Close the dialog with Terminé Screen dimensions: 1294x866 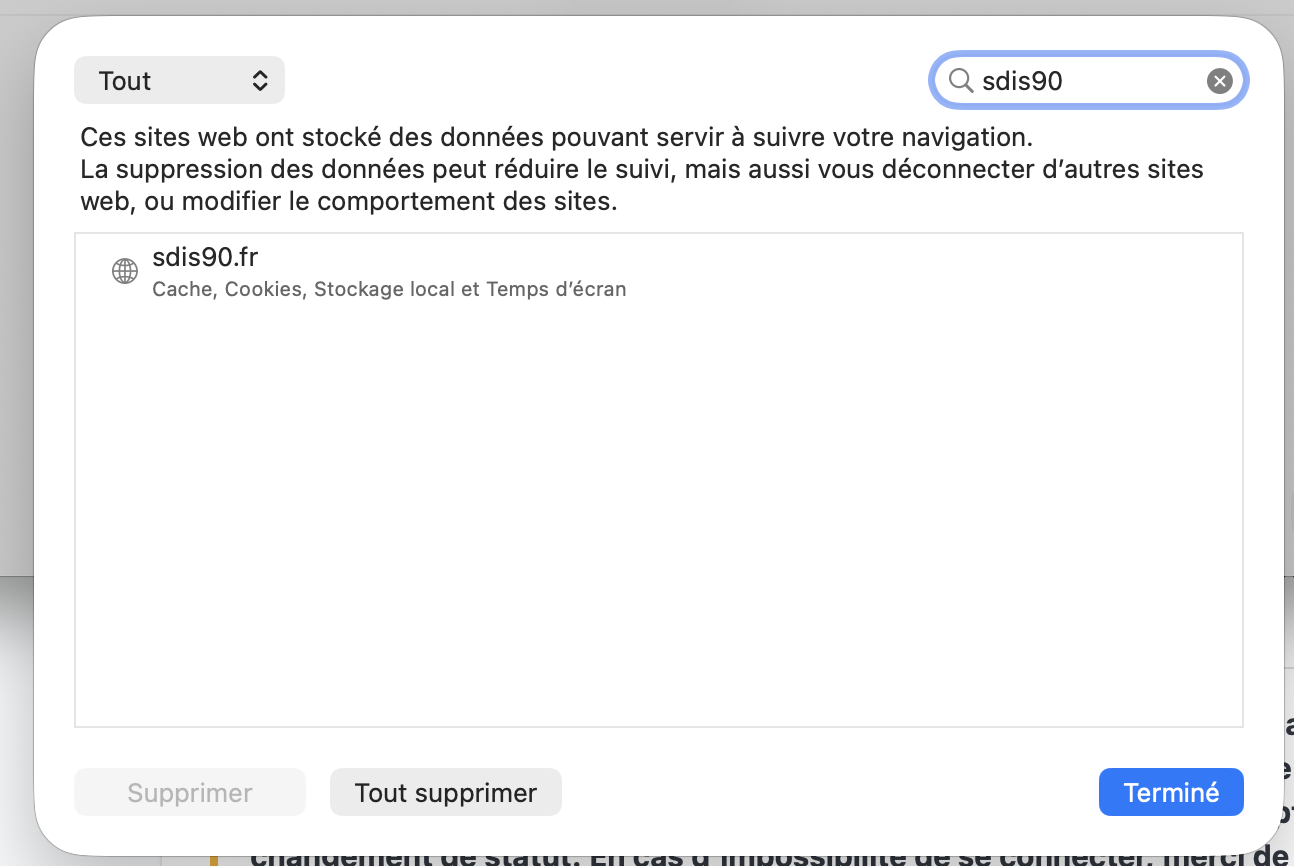pyautogui.click(x=1170, y=793)
